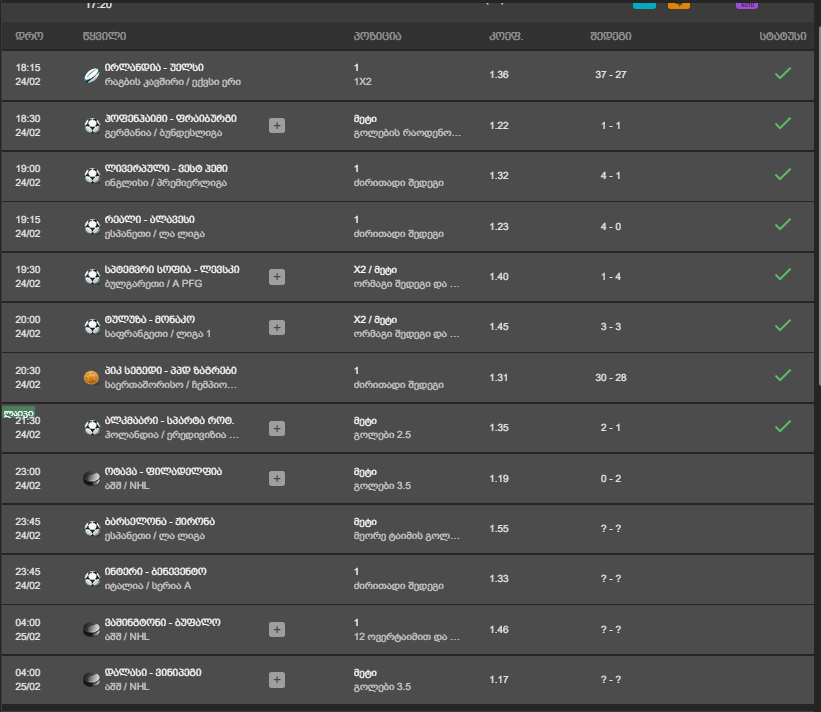Screen dimensions: 821x712
Task: Expand plus button in 20:00 Ligue 1 row
Action: point(277,328)
